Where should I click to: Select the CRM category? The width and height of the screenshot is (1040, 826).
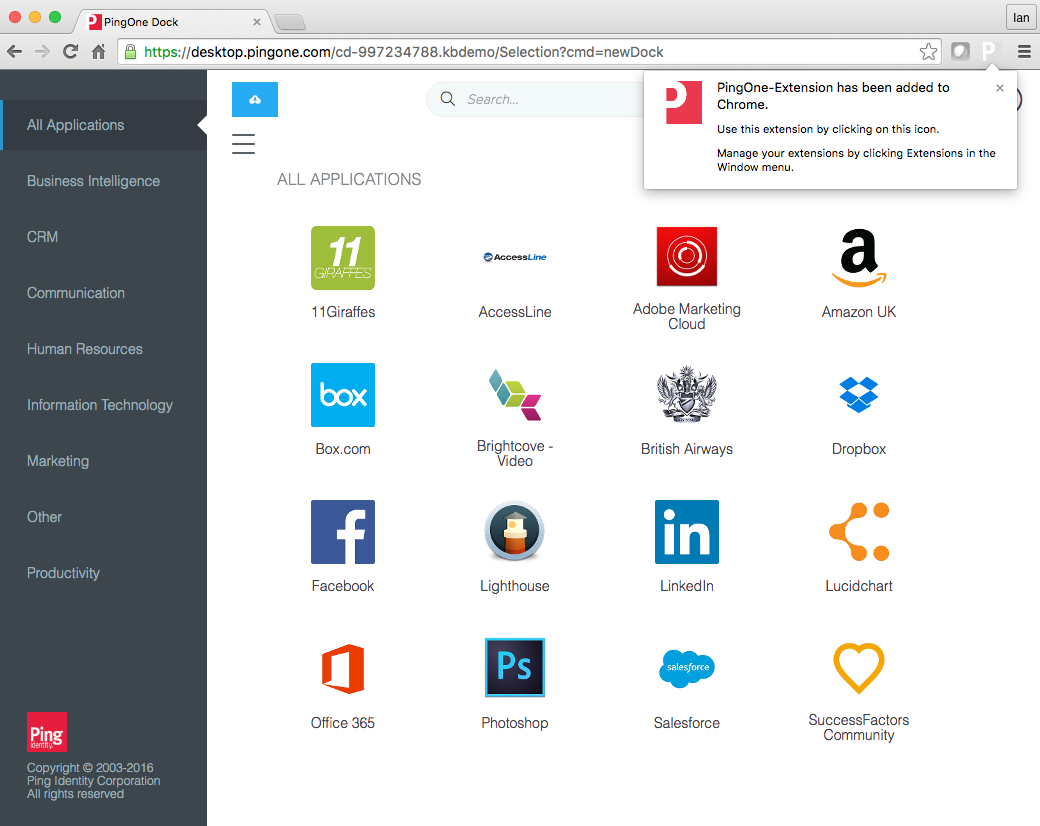coord(42,237)
